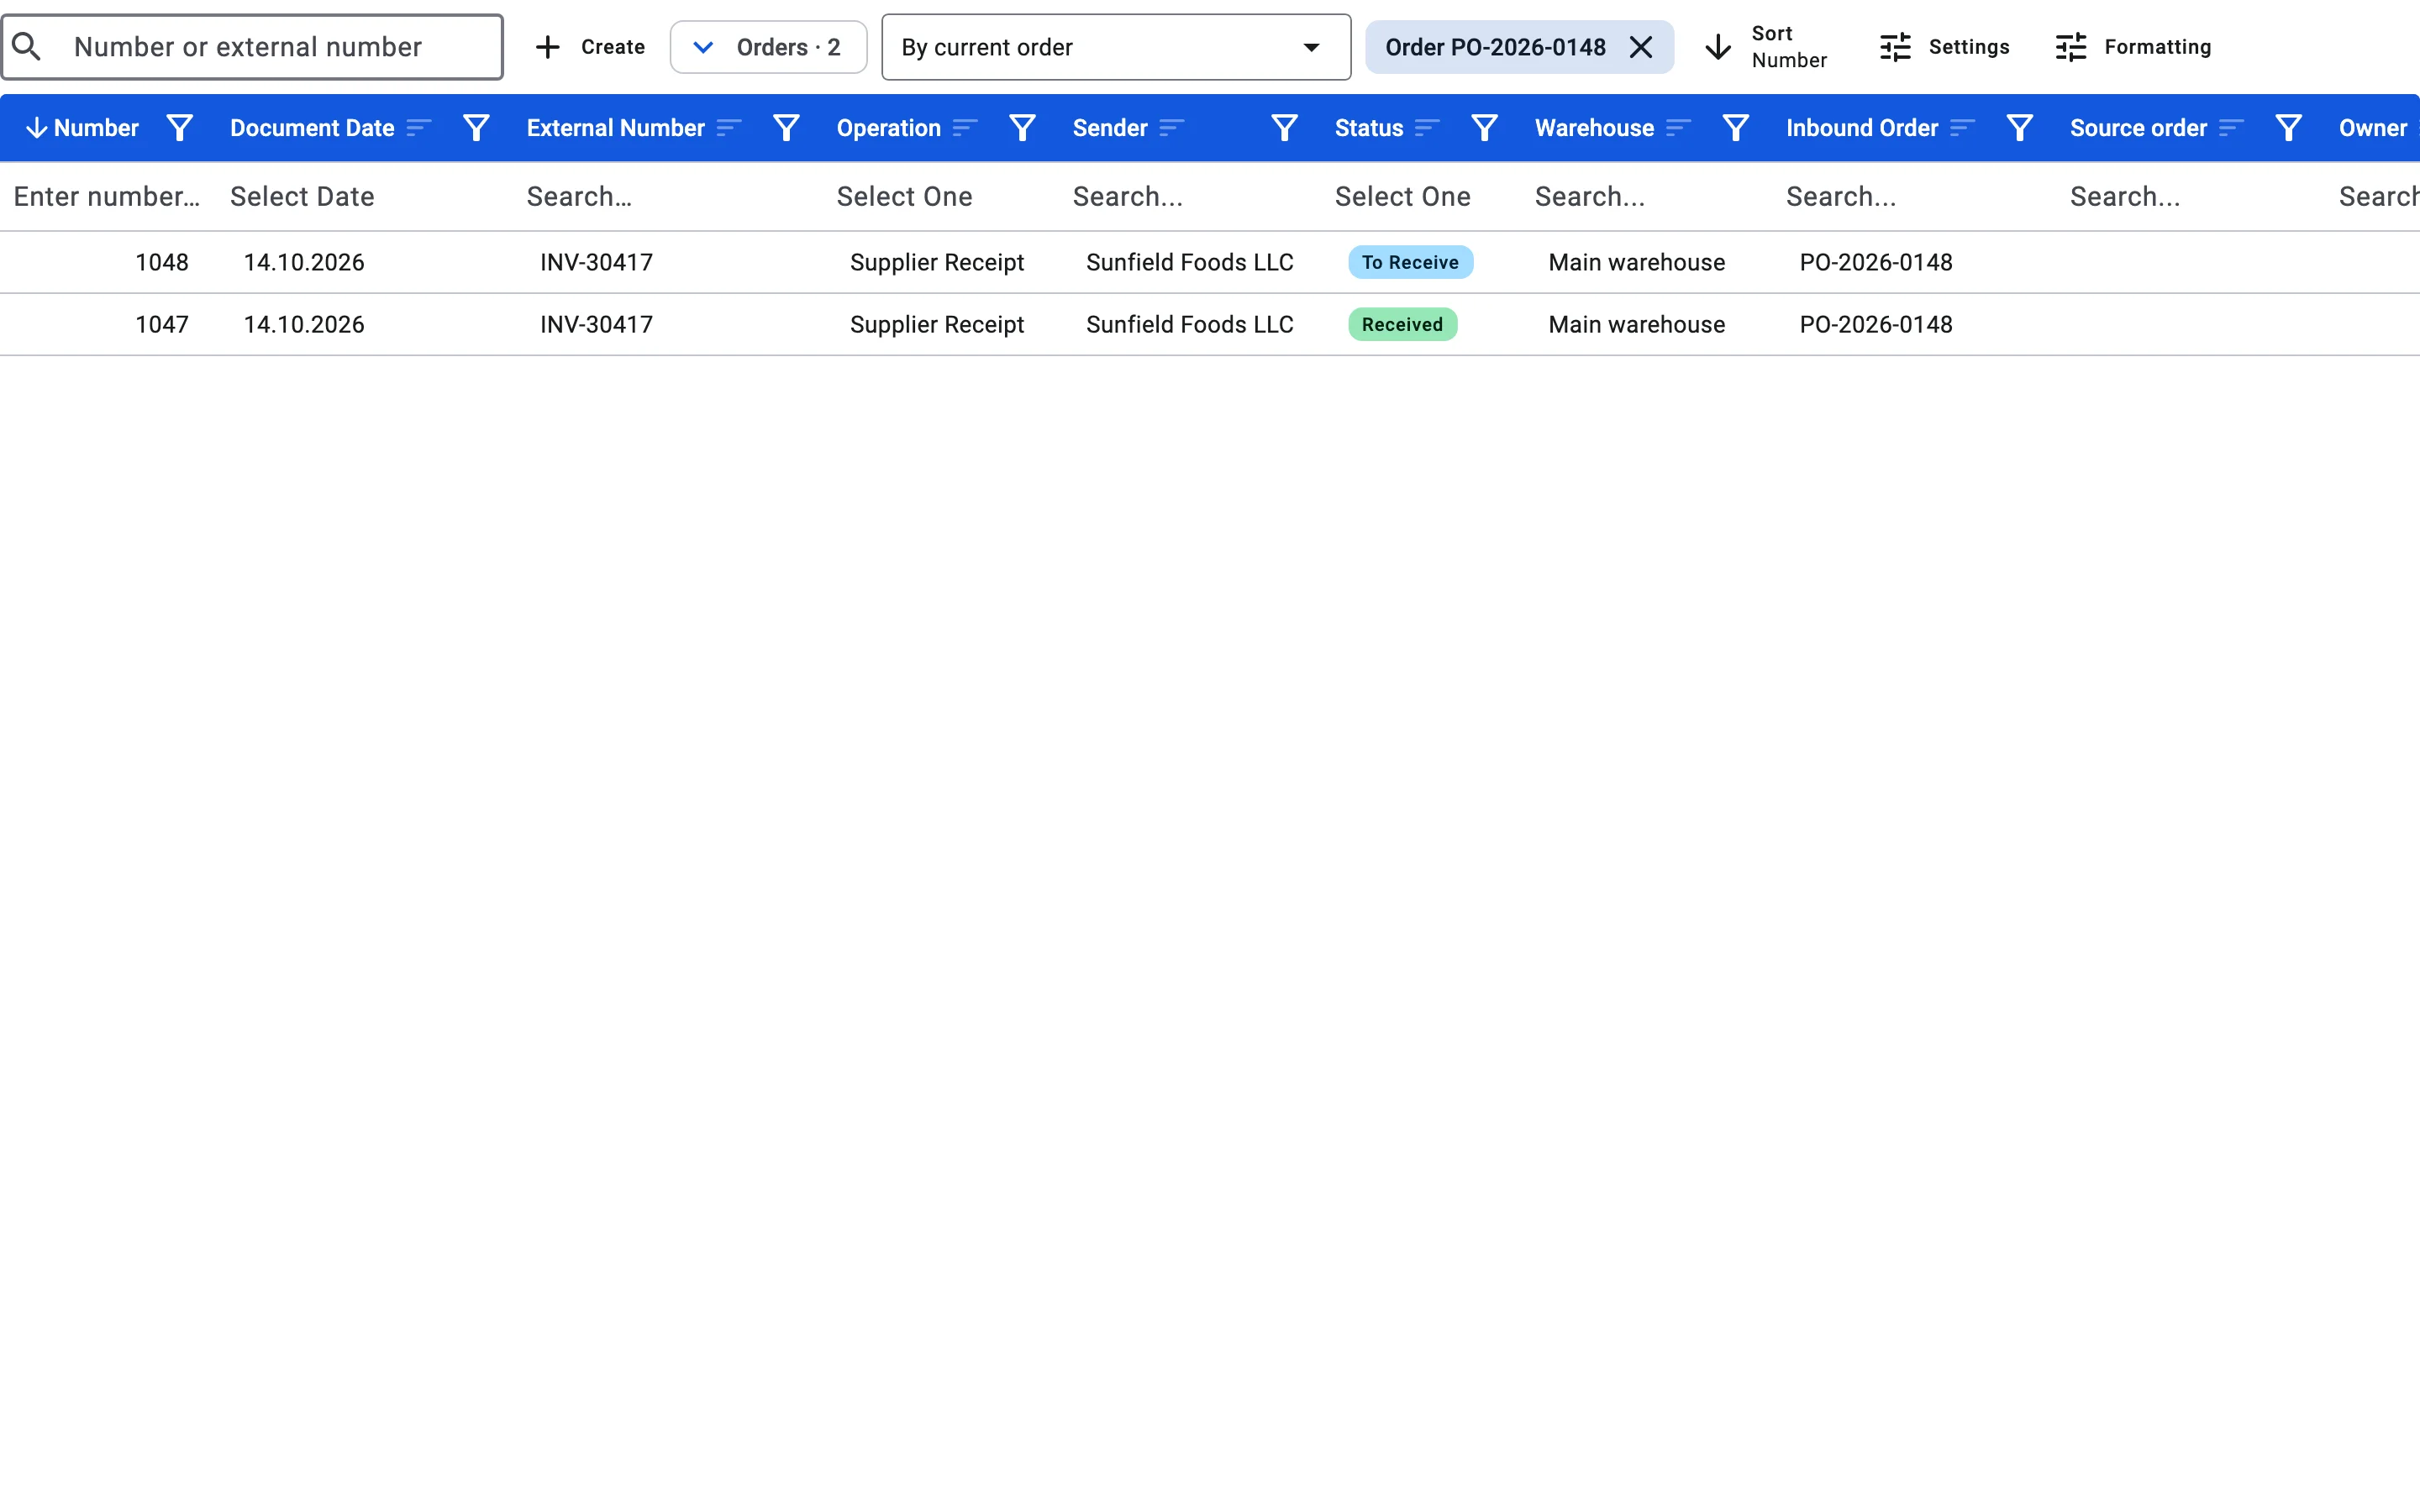The image size is (2420, 1512).
Task: Toggle Sort Number direction arrow
Action: click(x=1718, y=47)
